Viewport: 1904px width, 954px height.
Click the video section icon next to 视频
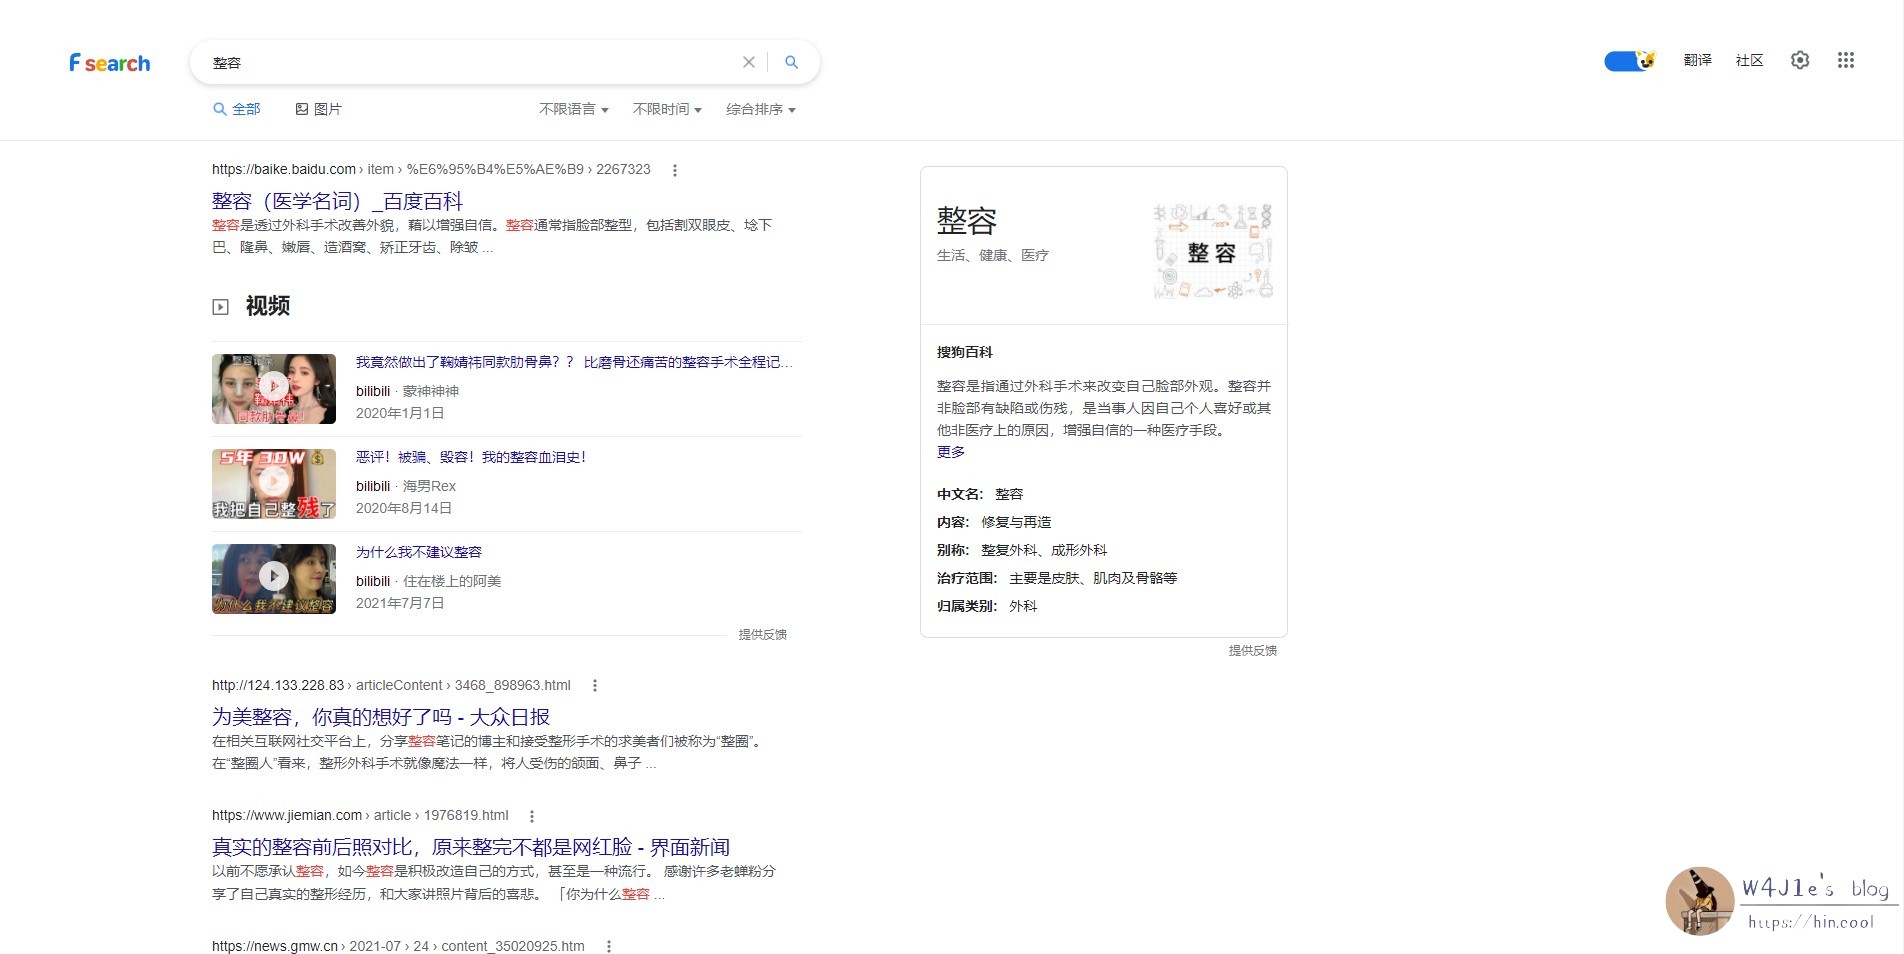tap(219, 306)
